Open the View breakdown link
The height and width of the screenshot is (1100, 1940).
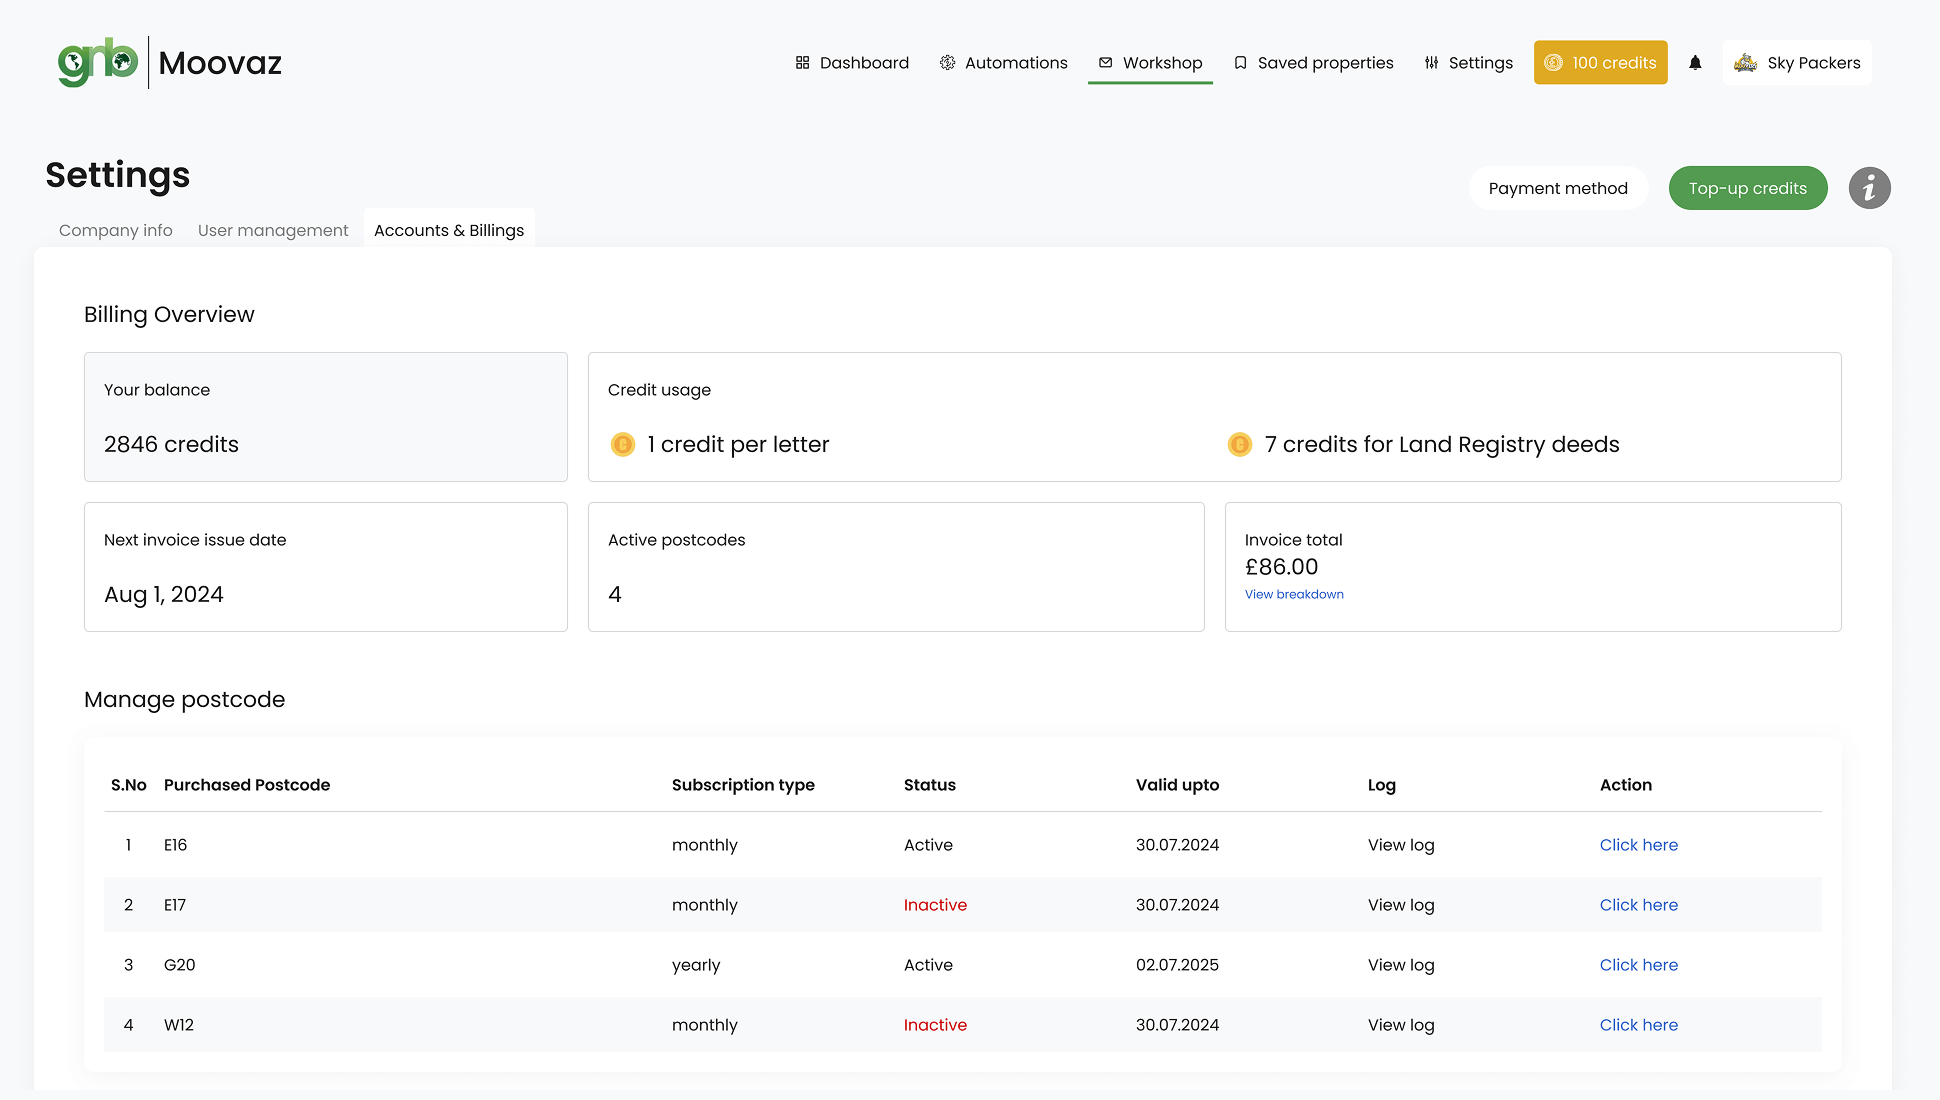click(1293, 594)
